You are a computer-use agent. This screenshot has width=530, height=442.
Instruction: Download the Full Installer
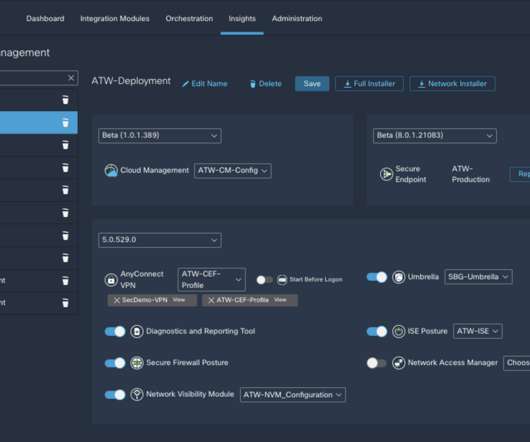[369, 84]
